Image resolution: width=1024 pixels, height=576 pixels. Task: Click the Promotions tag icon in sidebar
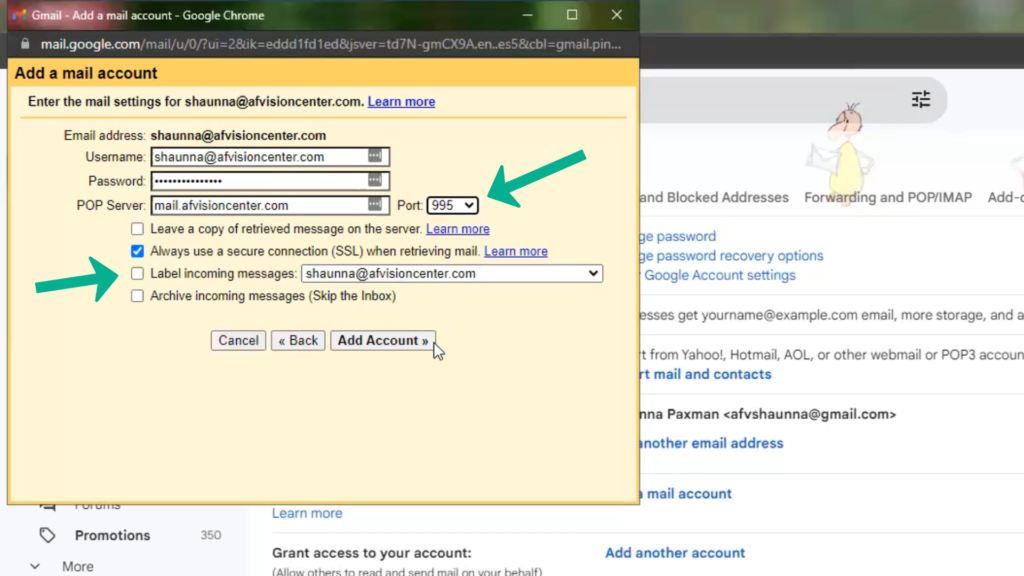(x=47, y=535)
